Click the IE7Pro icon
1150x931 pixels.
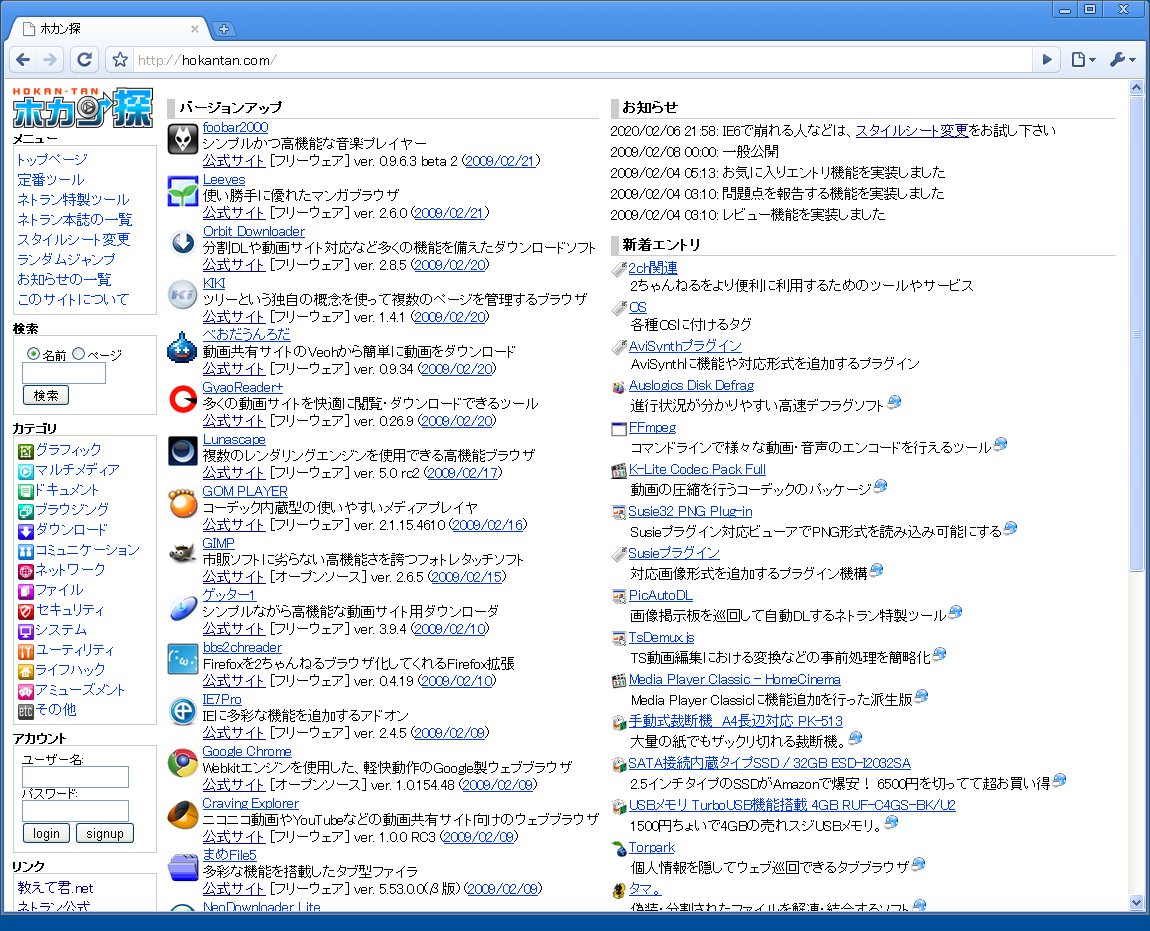click(x=183, y=712)
